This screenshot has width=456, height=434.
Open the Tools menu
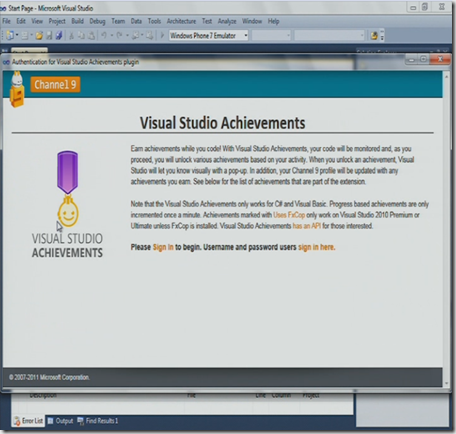click(x=154, y=21)
